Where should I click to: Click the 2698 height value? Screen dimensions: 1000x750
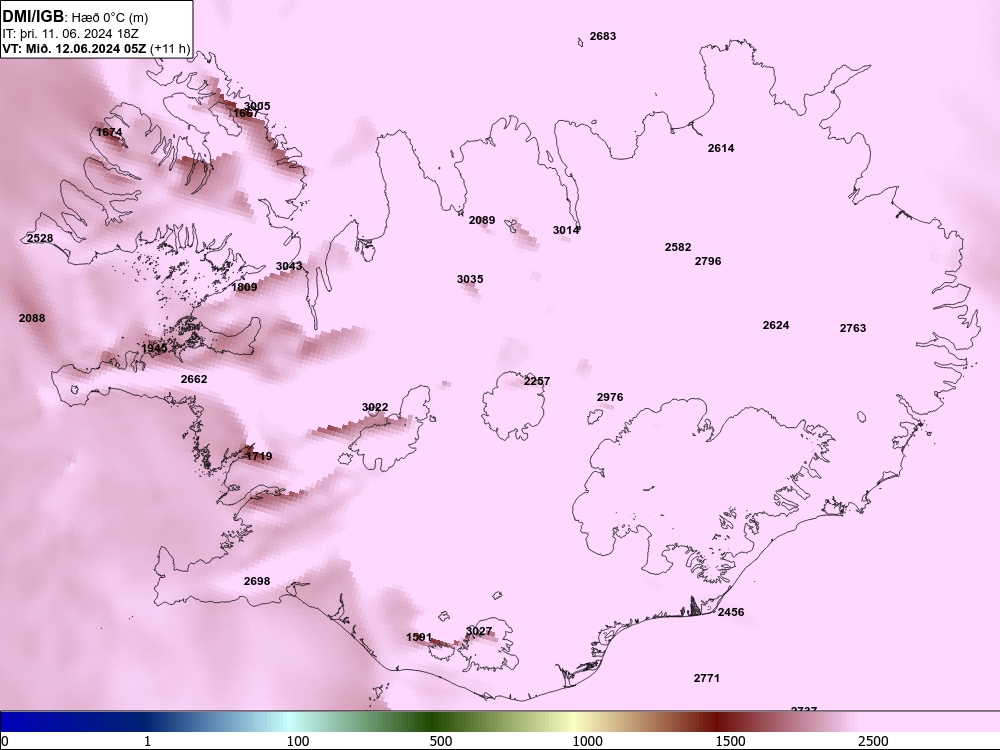[x=257, y=581]
